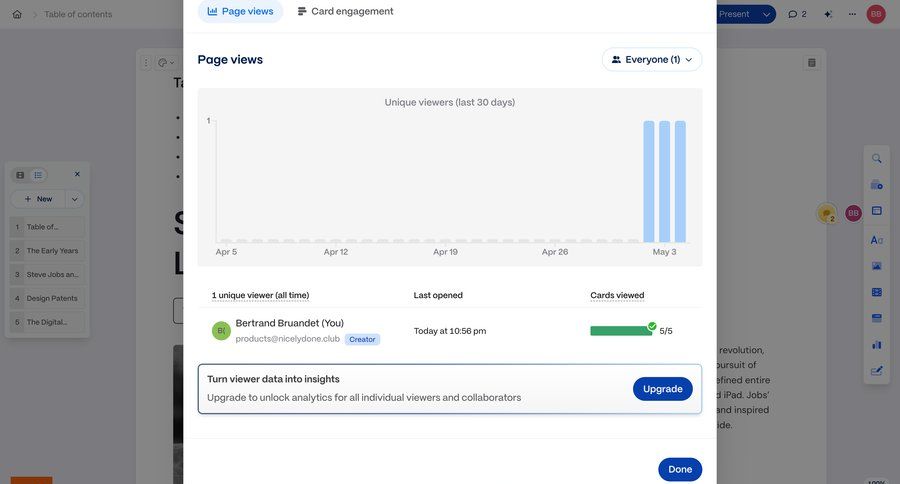The width and height of the screenshot is (900, 484).
Task: Select card 5 The Digital...
Action: click(x=47, y=322)
